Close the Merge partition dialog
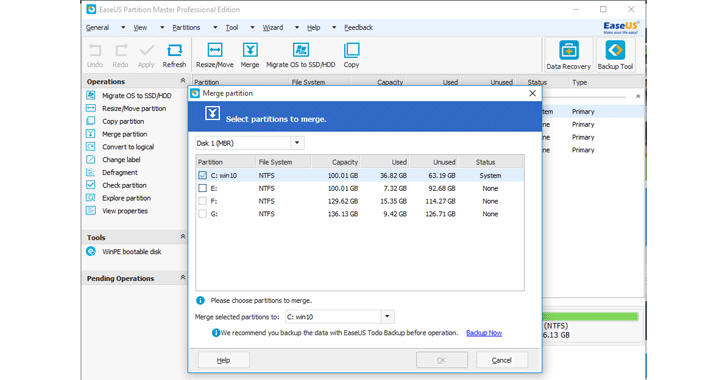 coord(533,93)
